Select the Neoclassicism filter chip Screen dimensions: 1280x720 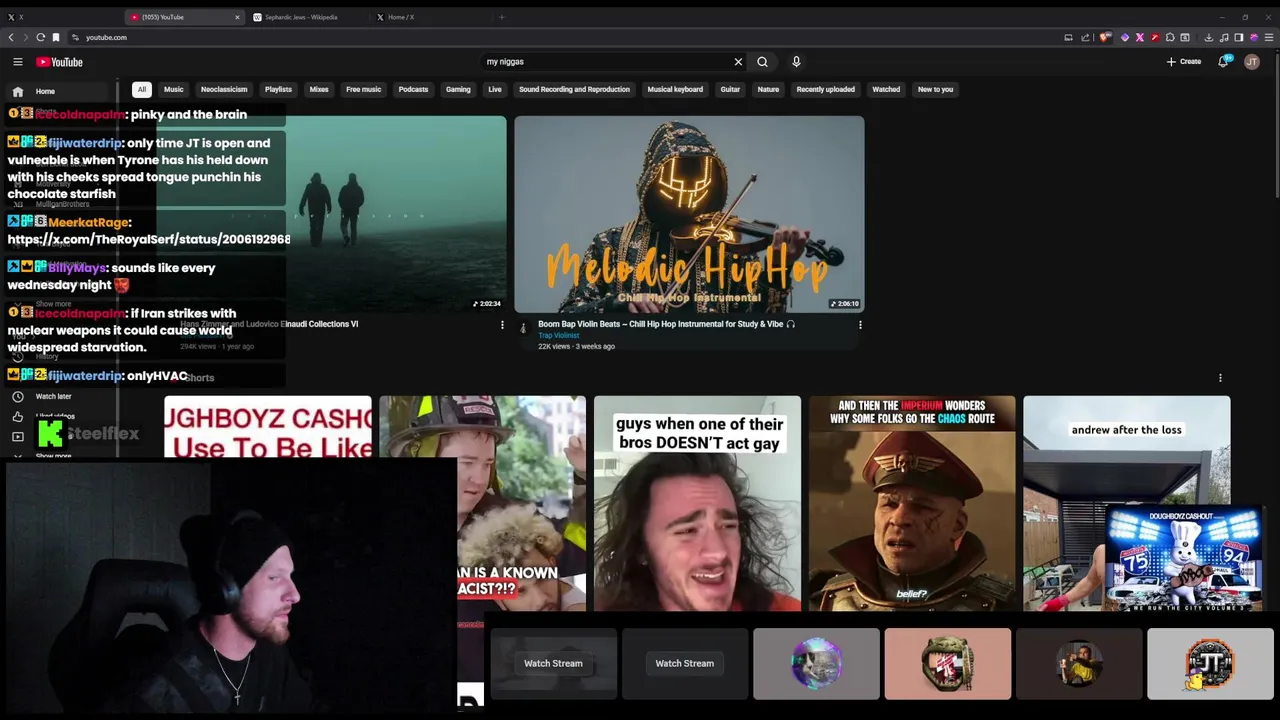point(224,89)
